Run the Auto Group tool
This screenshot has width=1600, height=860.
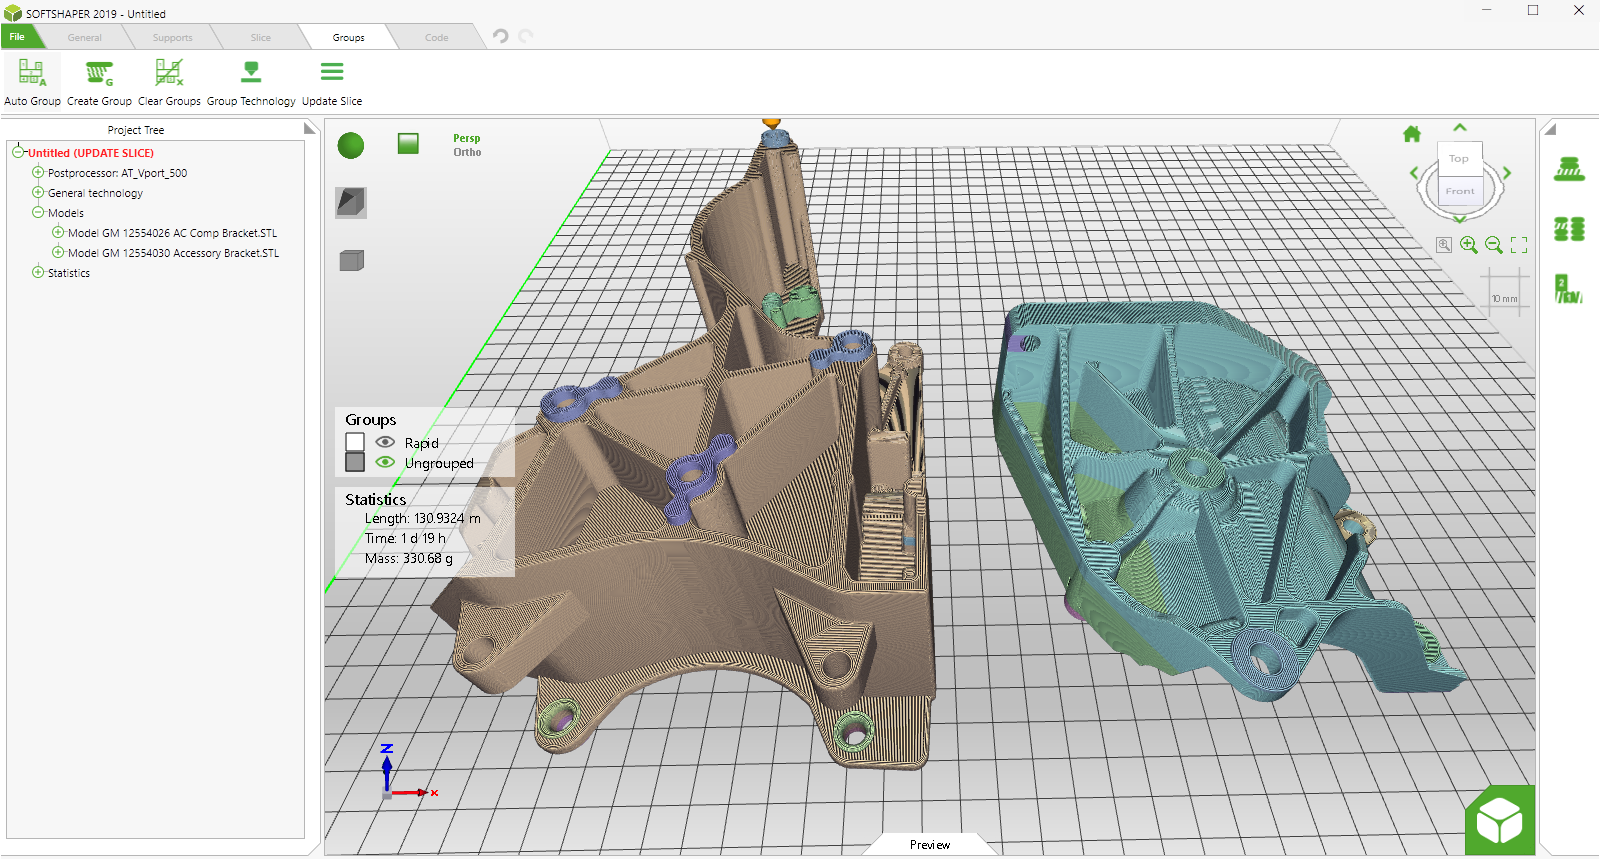32,82
